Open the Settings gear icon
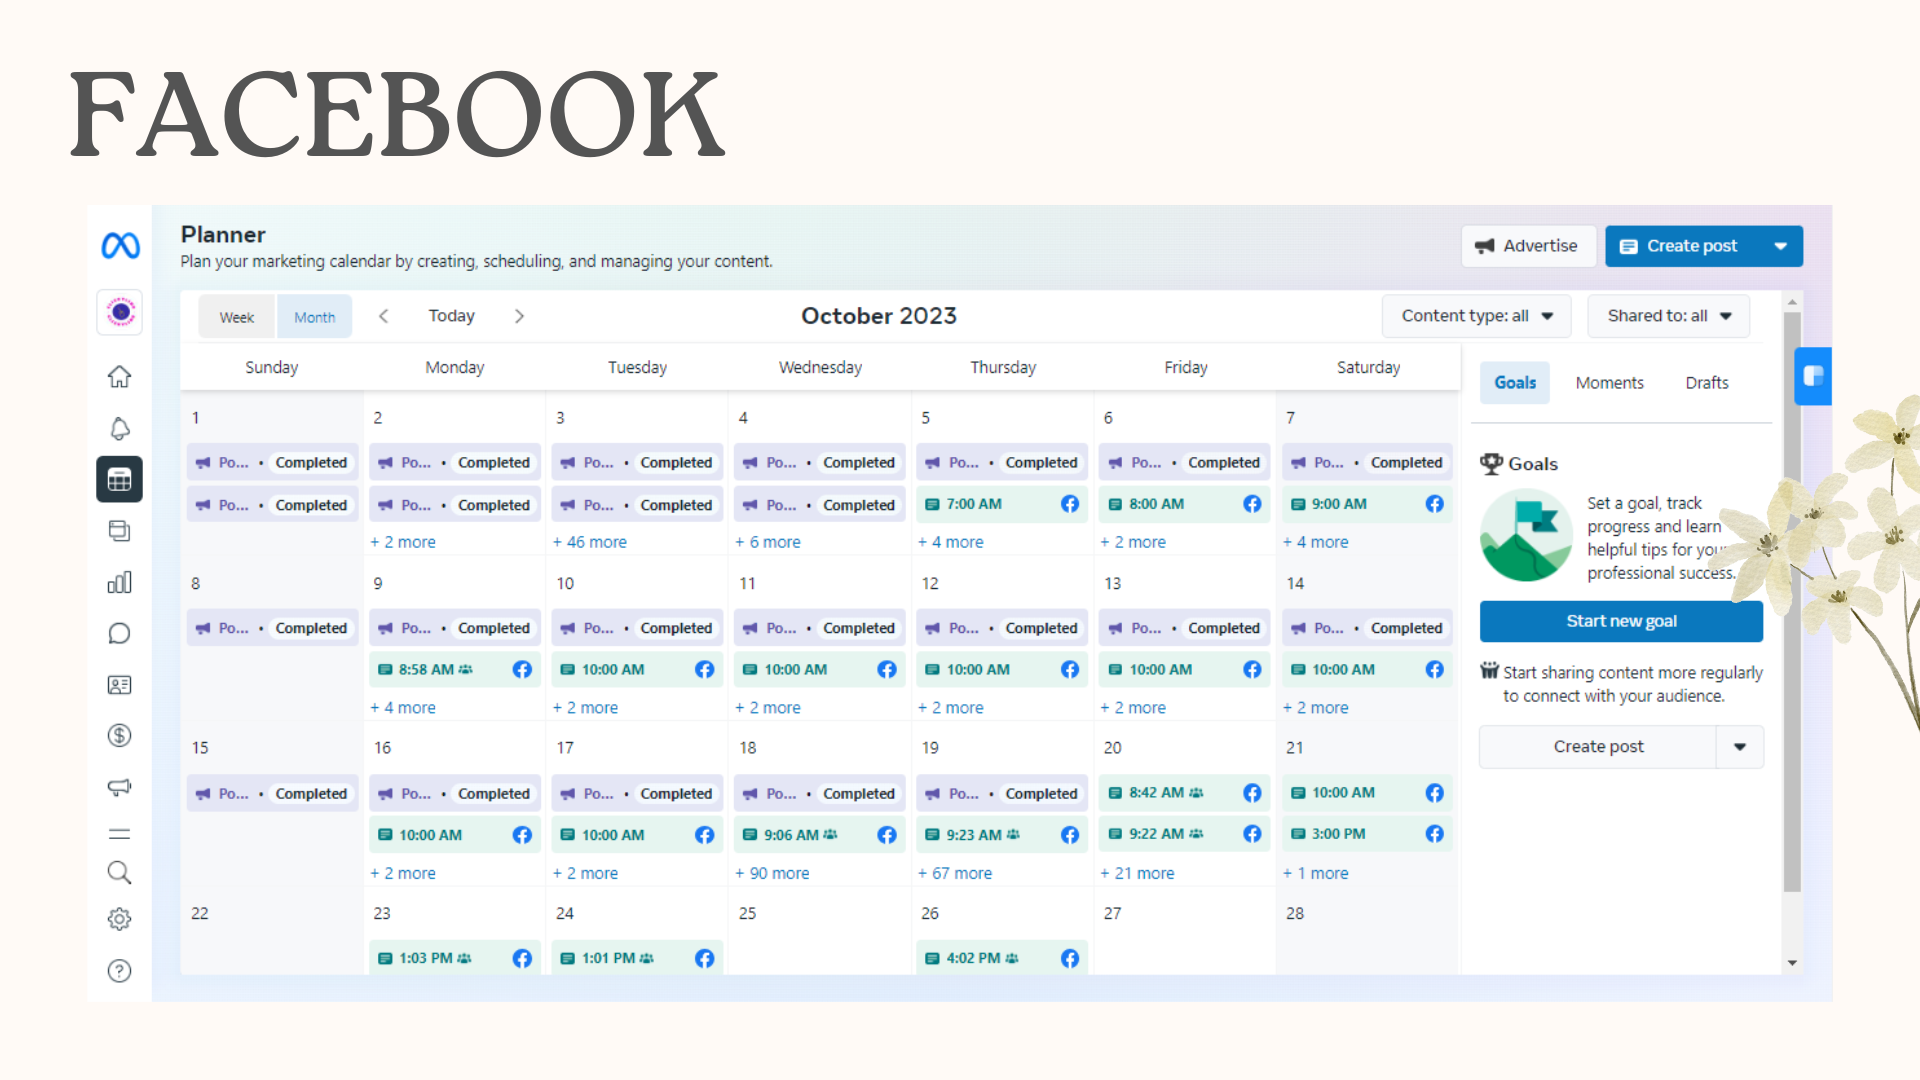 pyautogui.click(x=119, y=919)
